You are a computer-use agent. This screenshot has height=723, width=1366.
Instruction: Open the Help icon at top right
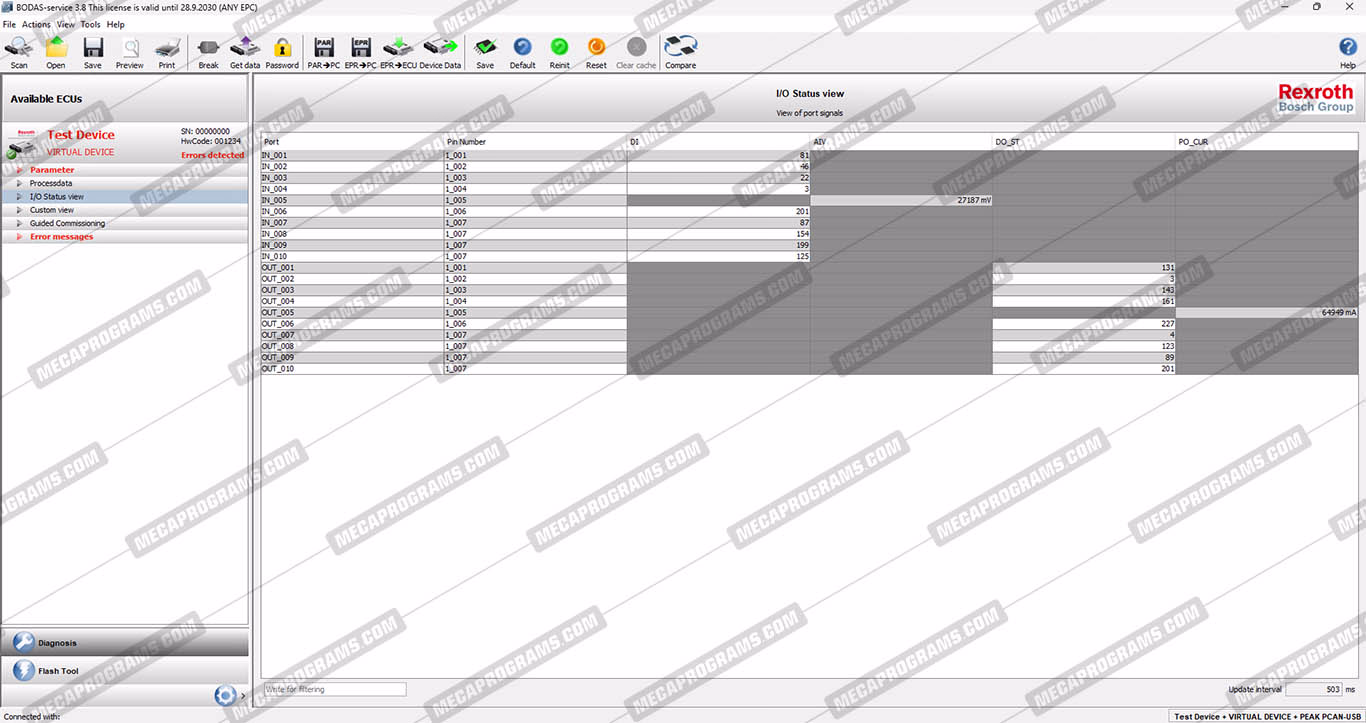tap(1347, 50)
